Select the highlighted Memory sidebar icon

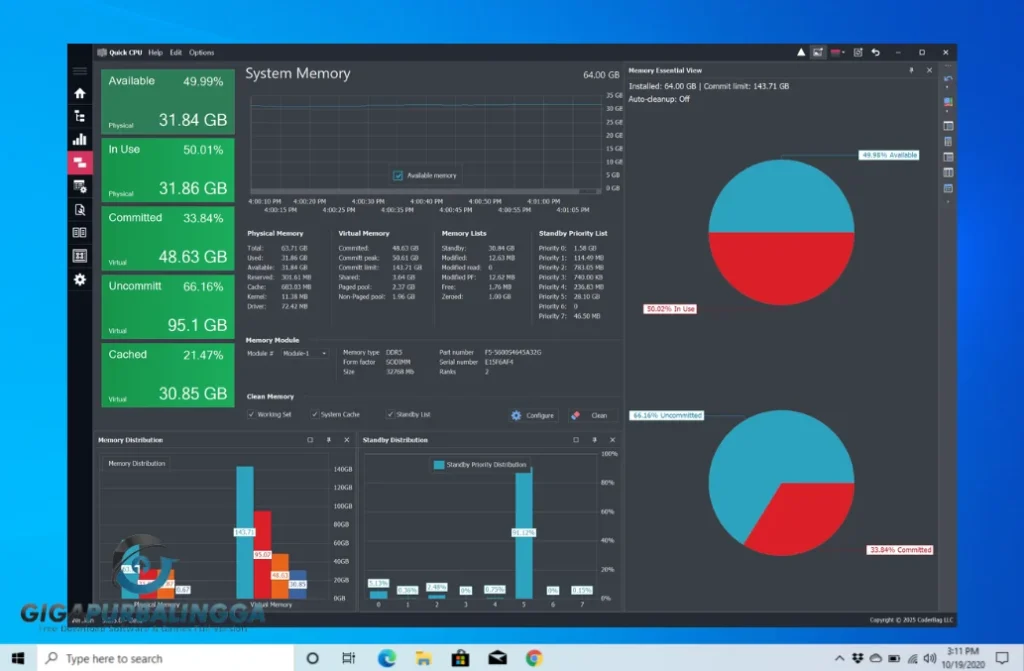point(80,162)
